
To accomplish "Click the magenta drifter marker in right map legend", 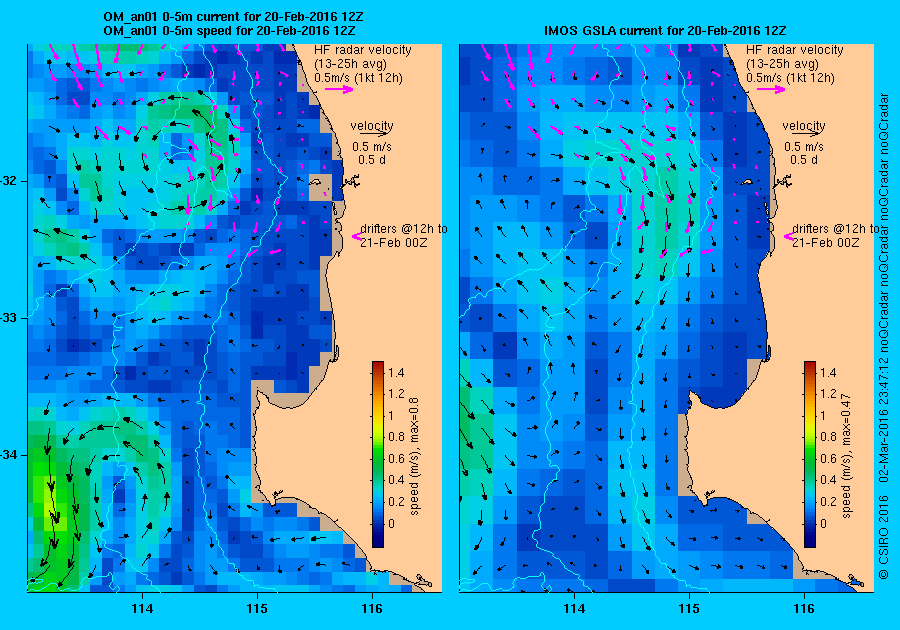I will pyautogui.click(x=789, y=236).
